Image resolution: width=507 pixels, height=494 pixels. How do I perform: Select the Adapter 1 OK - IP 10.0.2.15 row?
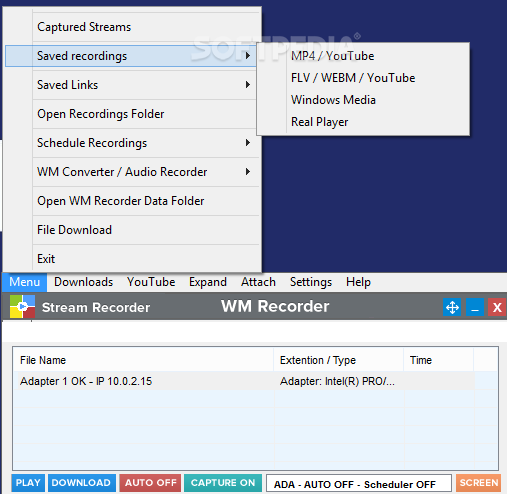pos(244,381)
